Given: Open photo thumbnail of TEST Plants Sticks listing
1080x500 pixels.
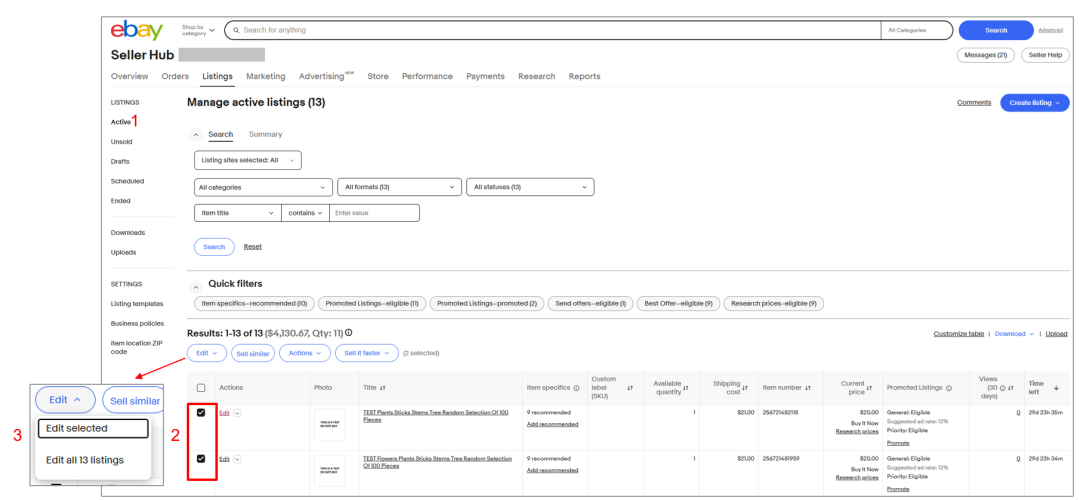Looking at the screenshot, I should click(x=330, y=424).
